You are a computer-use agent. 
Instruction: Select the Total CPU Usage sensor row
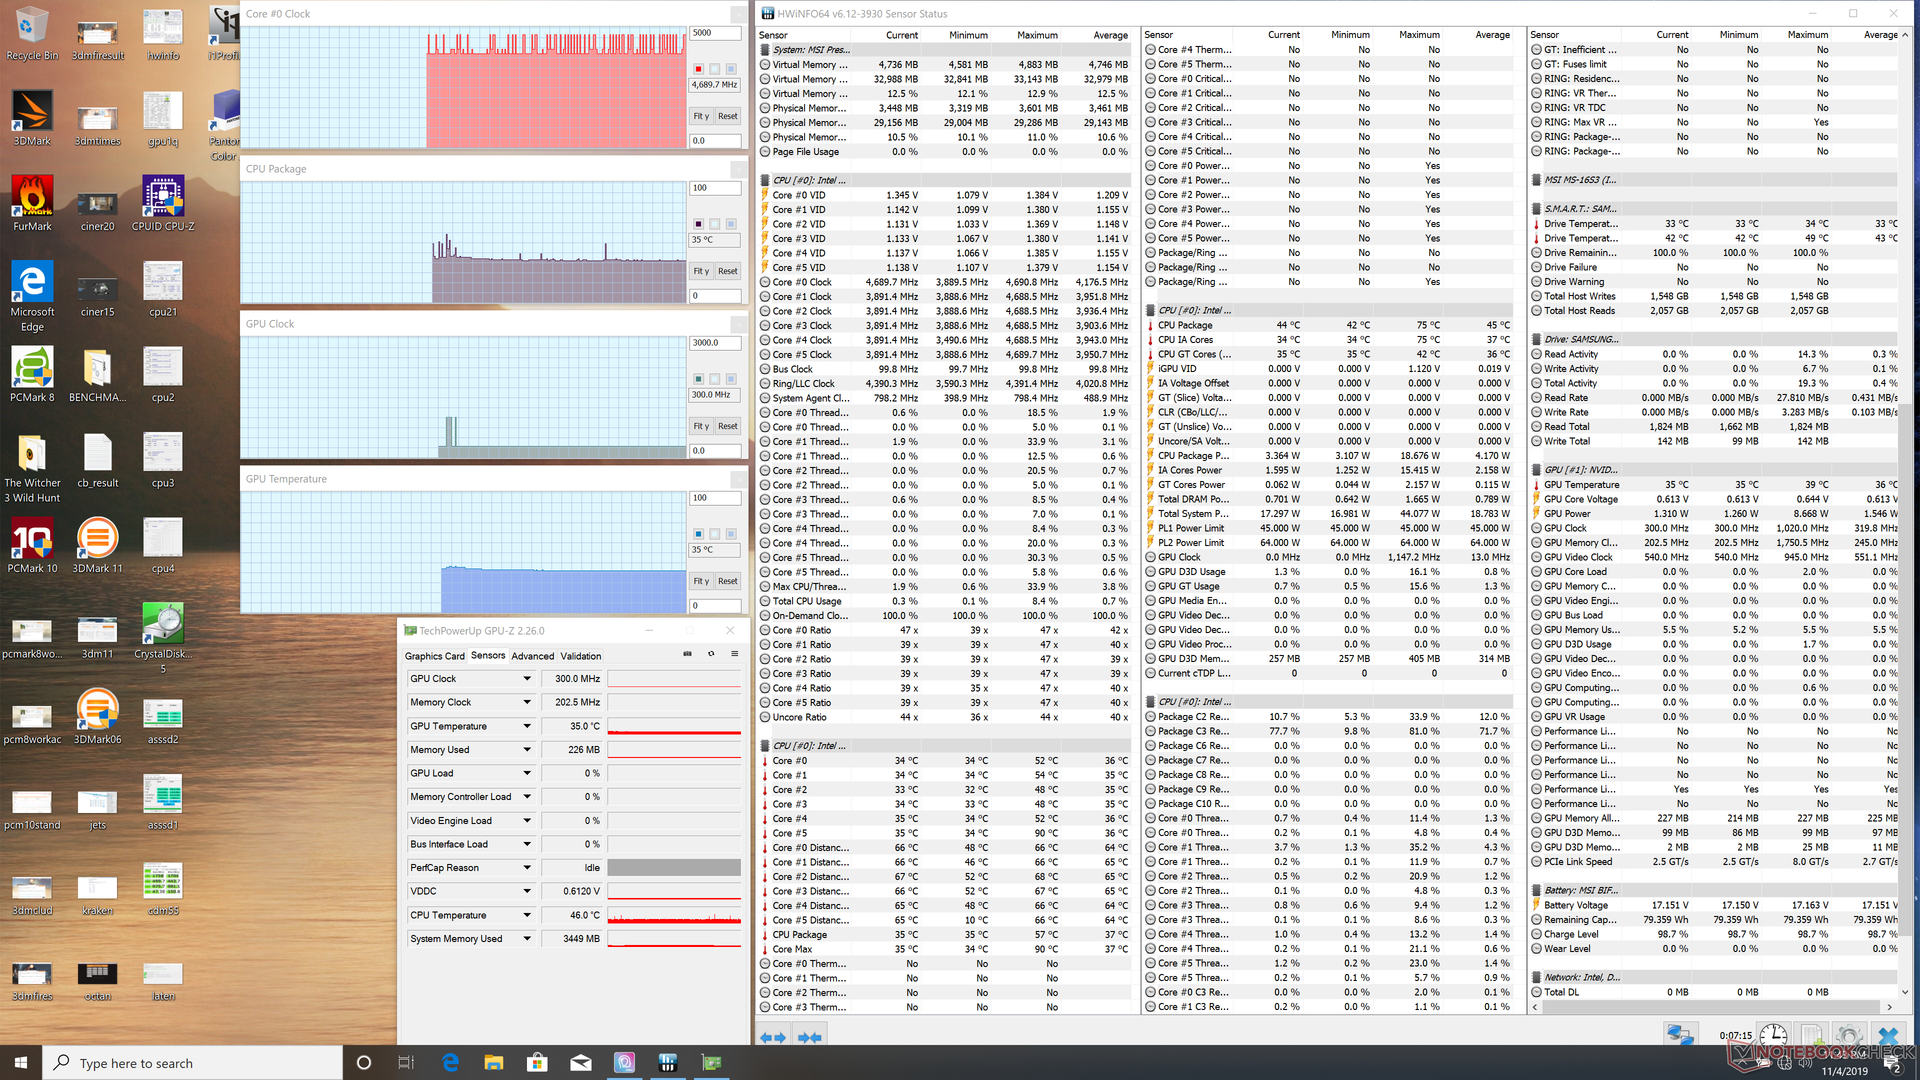pyautogui.click(x=944, y=601)
